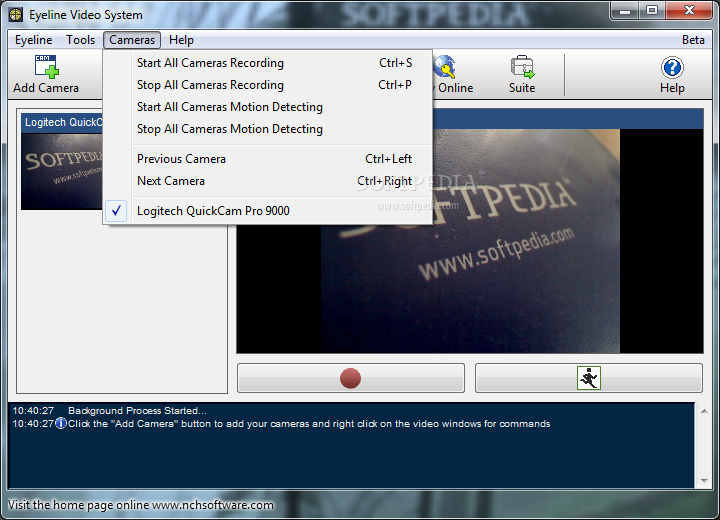Click log line about Add Camera button
This screenshot has height=520, width=720.
tap(309, 424)
